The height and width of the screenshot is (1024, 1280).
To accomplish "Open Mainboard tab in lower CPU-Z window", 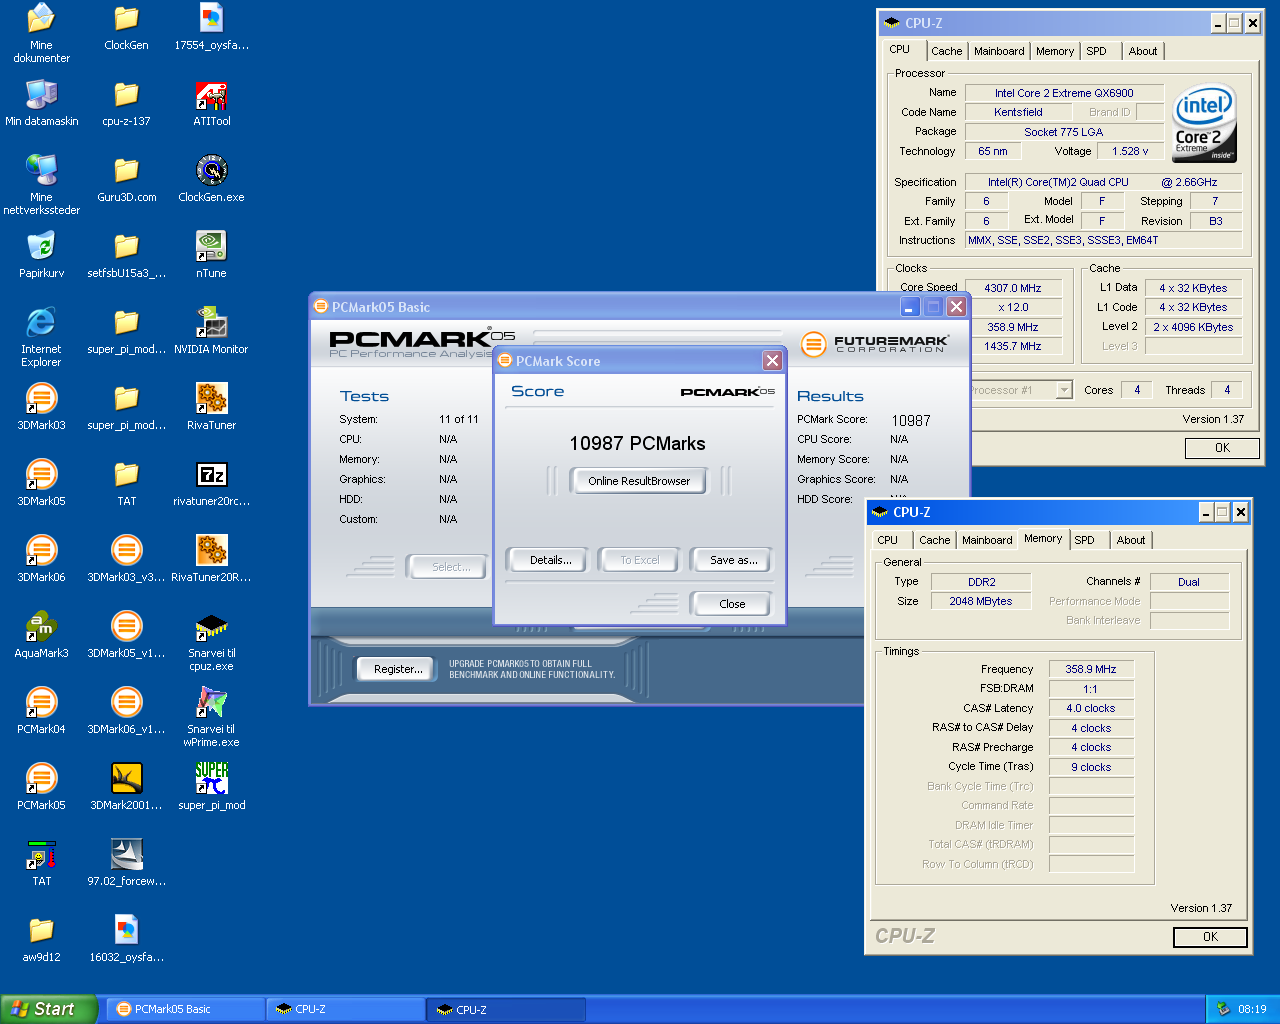I will point(987,540).
